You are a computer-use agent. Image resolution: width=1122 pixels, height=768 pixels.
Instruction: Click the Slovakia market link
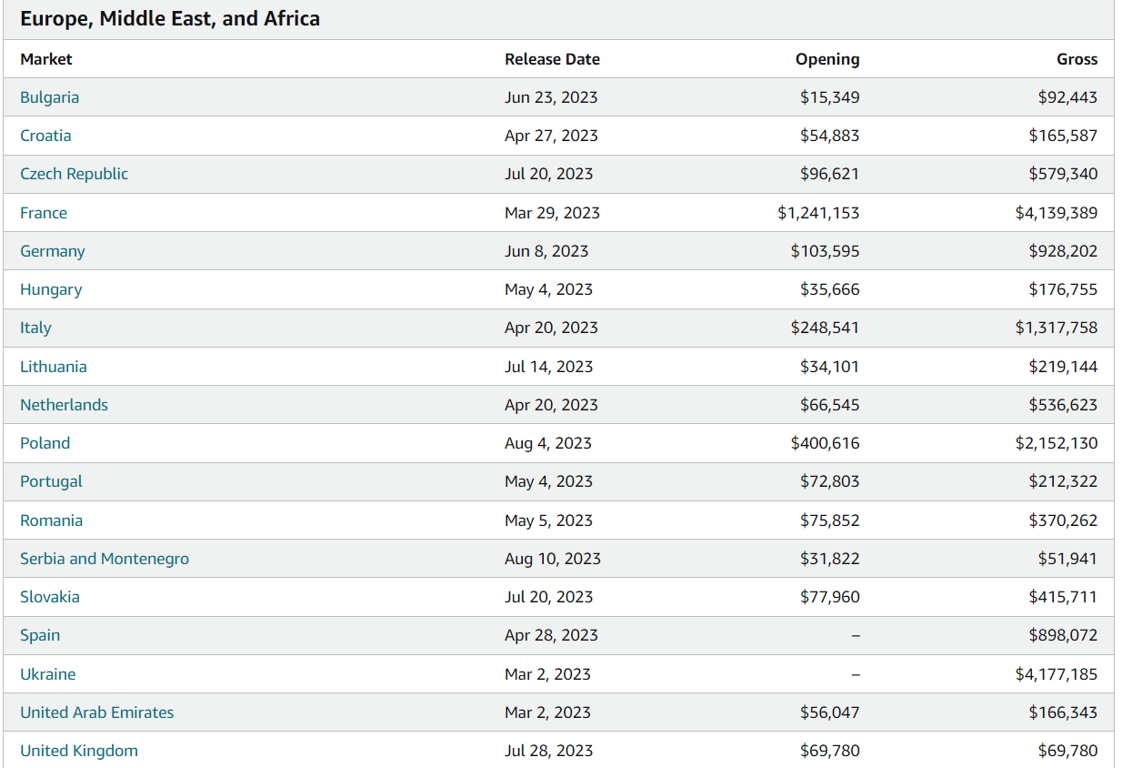tap(49, 596)
